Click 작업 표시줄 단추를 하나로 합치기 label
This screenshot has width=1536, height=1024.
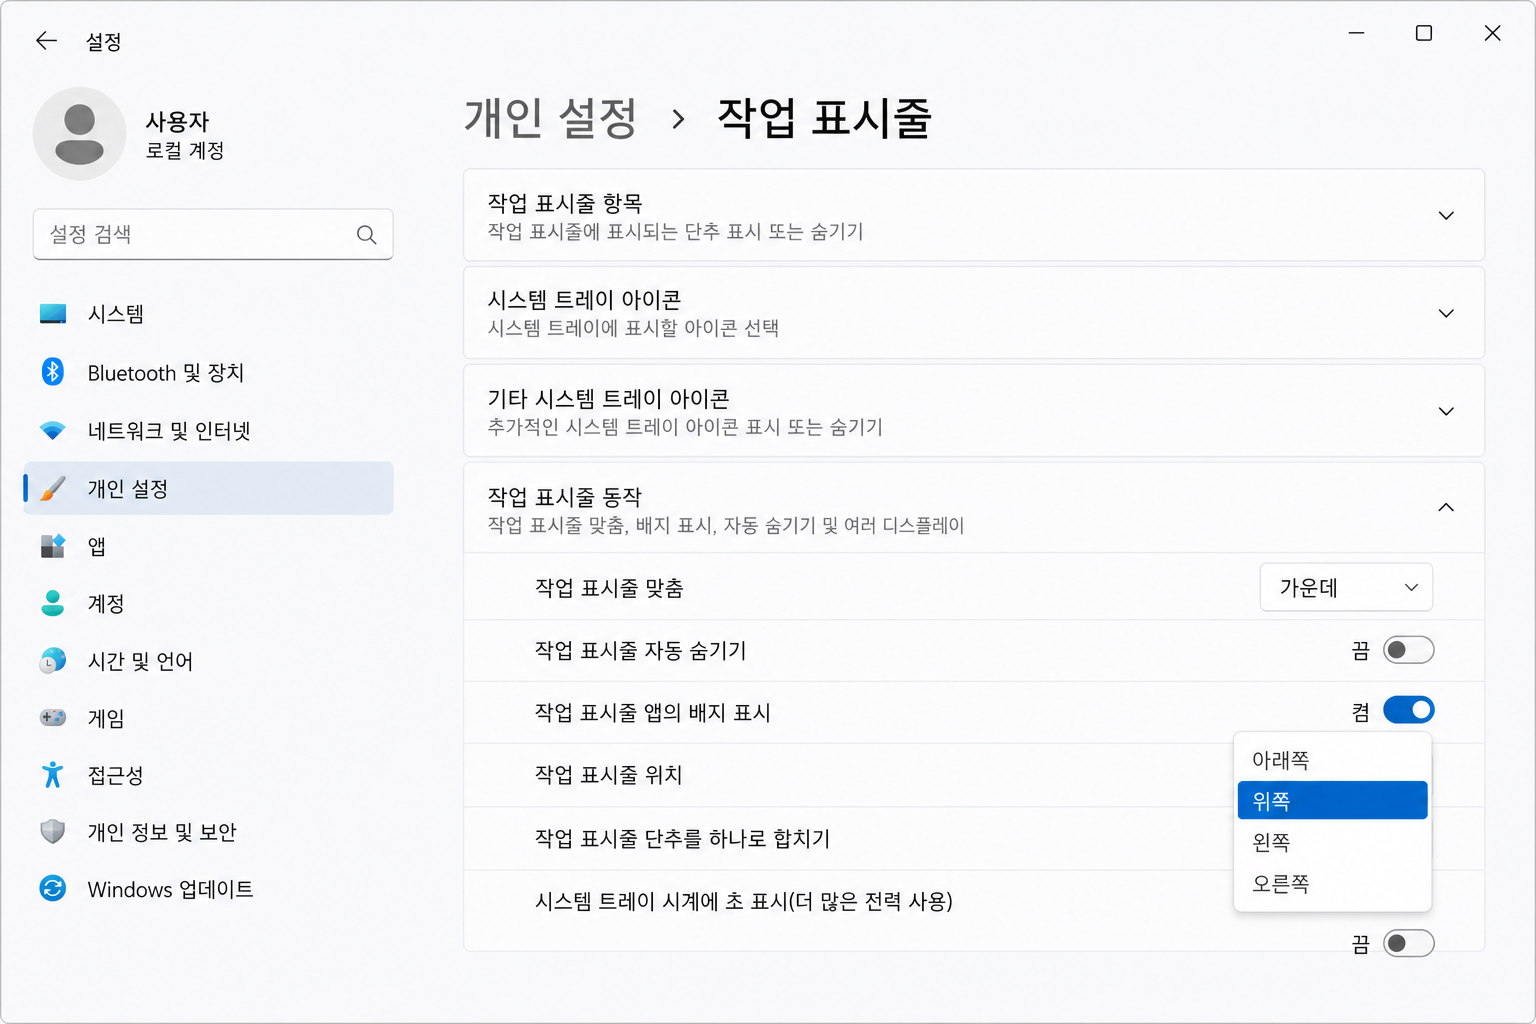[x=682, y=839]
